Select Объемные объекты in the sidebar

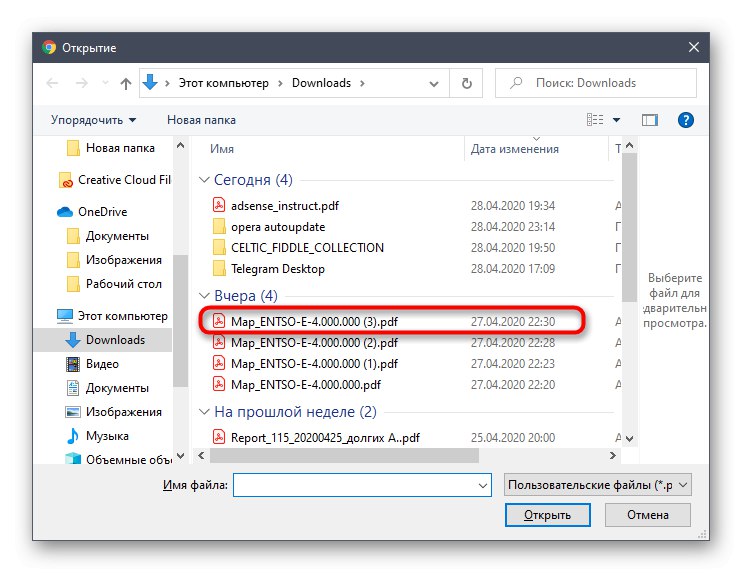[x=118, y=459]
